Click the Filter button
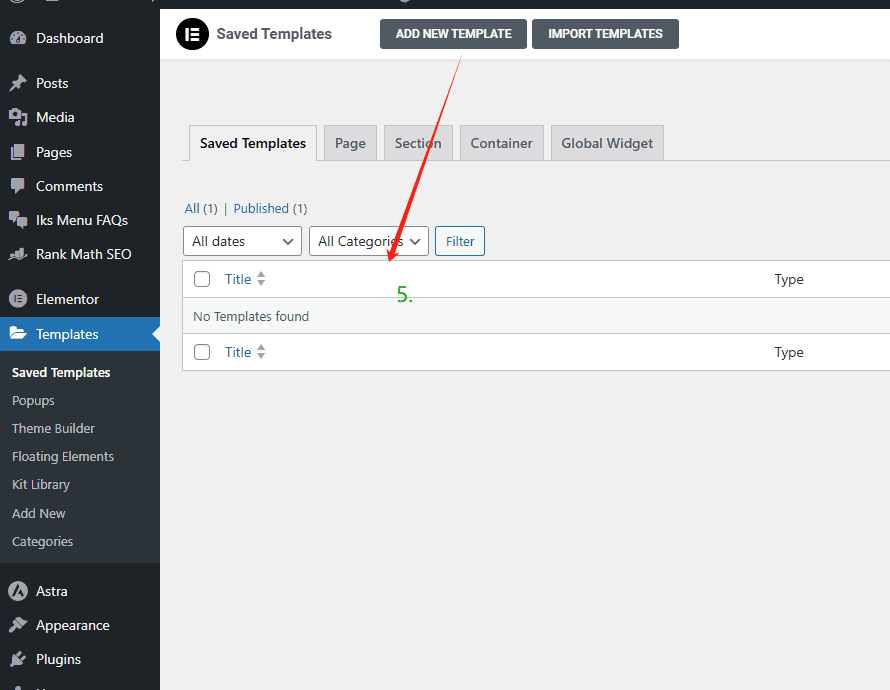The width and height of the screenshot is (890, 690). click(x=460, y=241)
